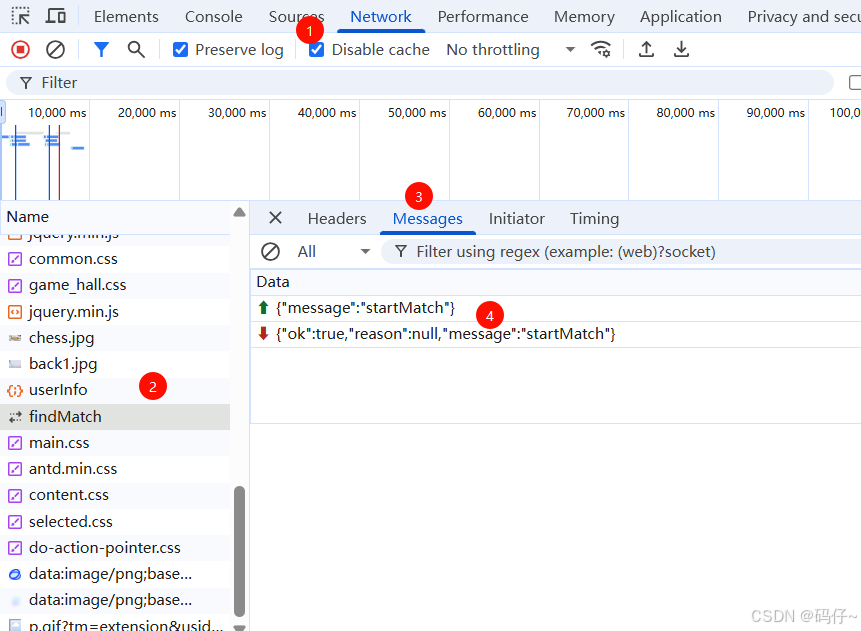Image resolution: width=861 pixels, height=631 pixels.
Task: Open the All message type dropdown
Action: 333,252
